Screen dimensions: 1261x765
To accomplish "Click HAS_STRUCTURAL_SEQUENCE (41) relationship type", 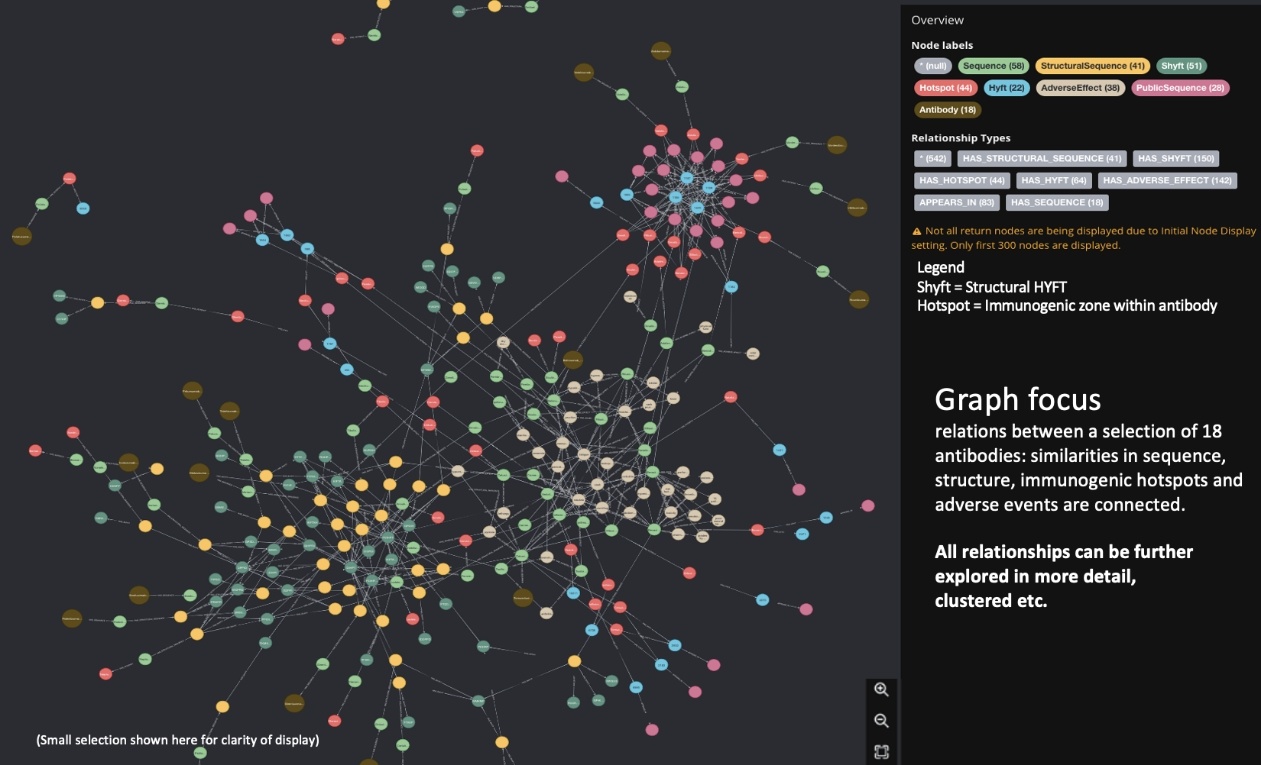I will click(x=1042, y=158).
